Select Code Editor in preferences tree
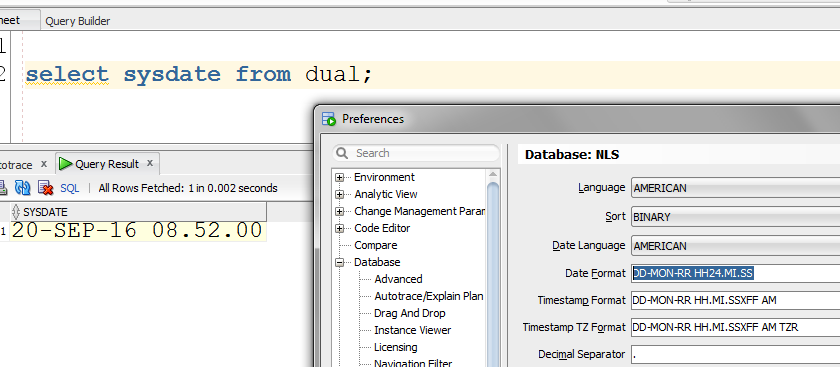 [382, 228]
